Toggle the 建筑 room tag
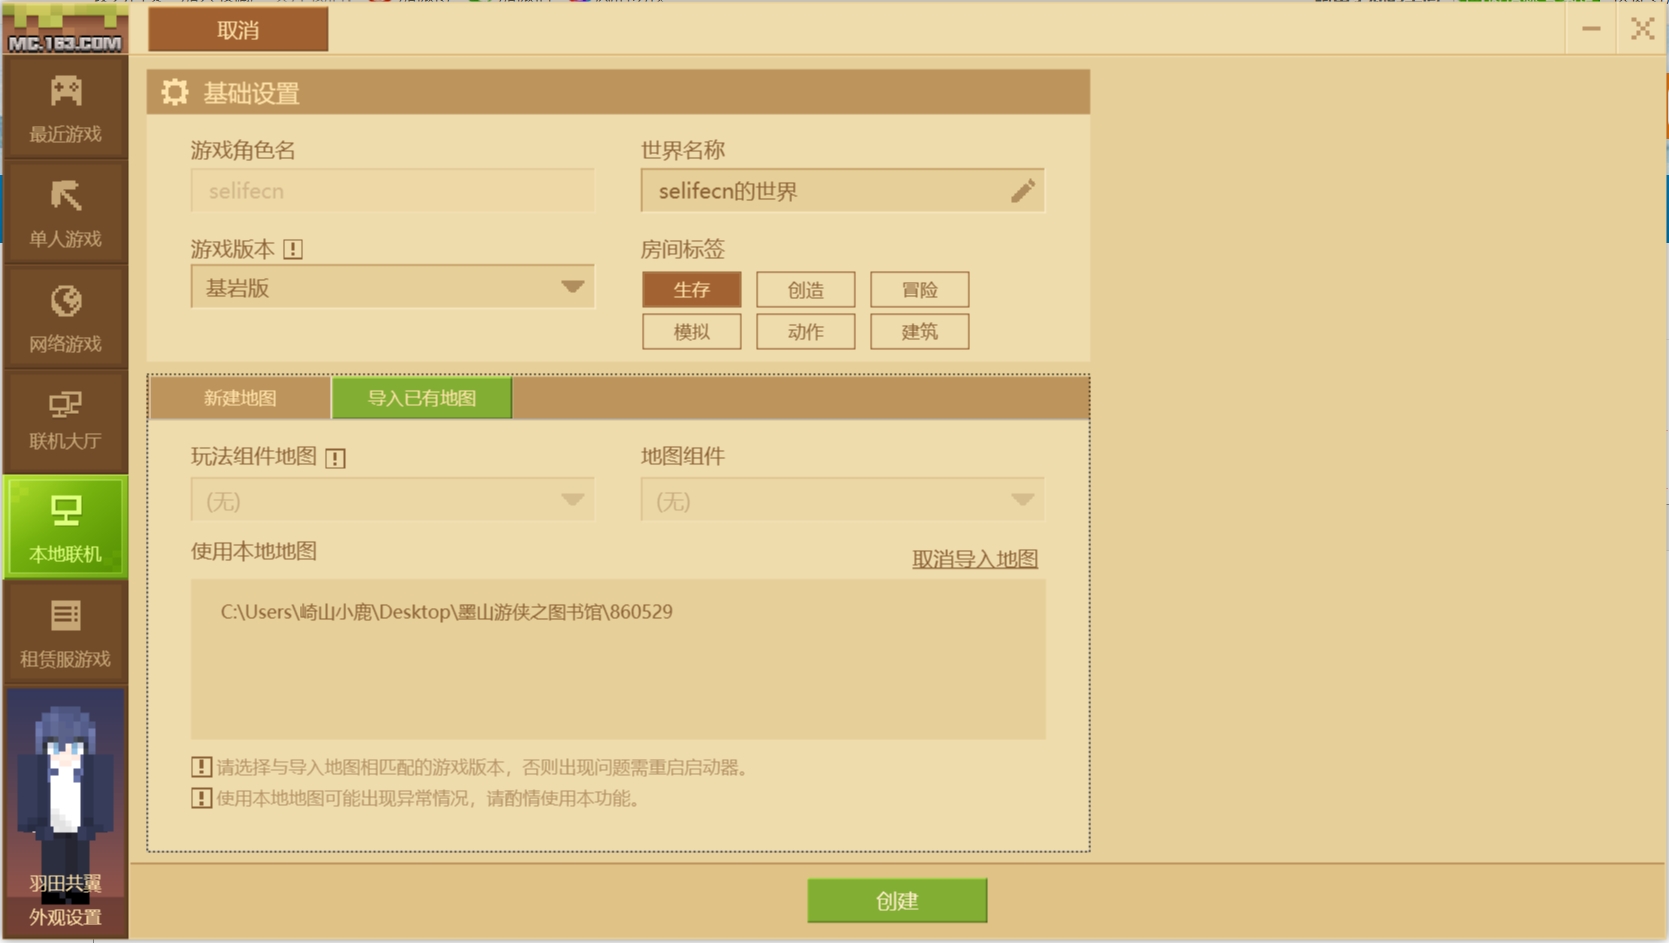 [x=919, y=332]
